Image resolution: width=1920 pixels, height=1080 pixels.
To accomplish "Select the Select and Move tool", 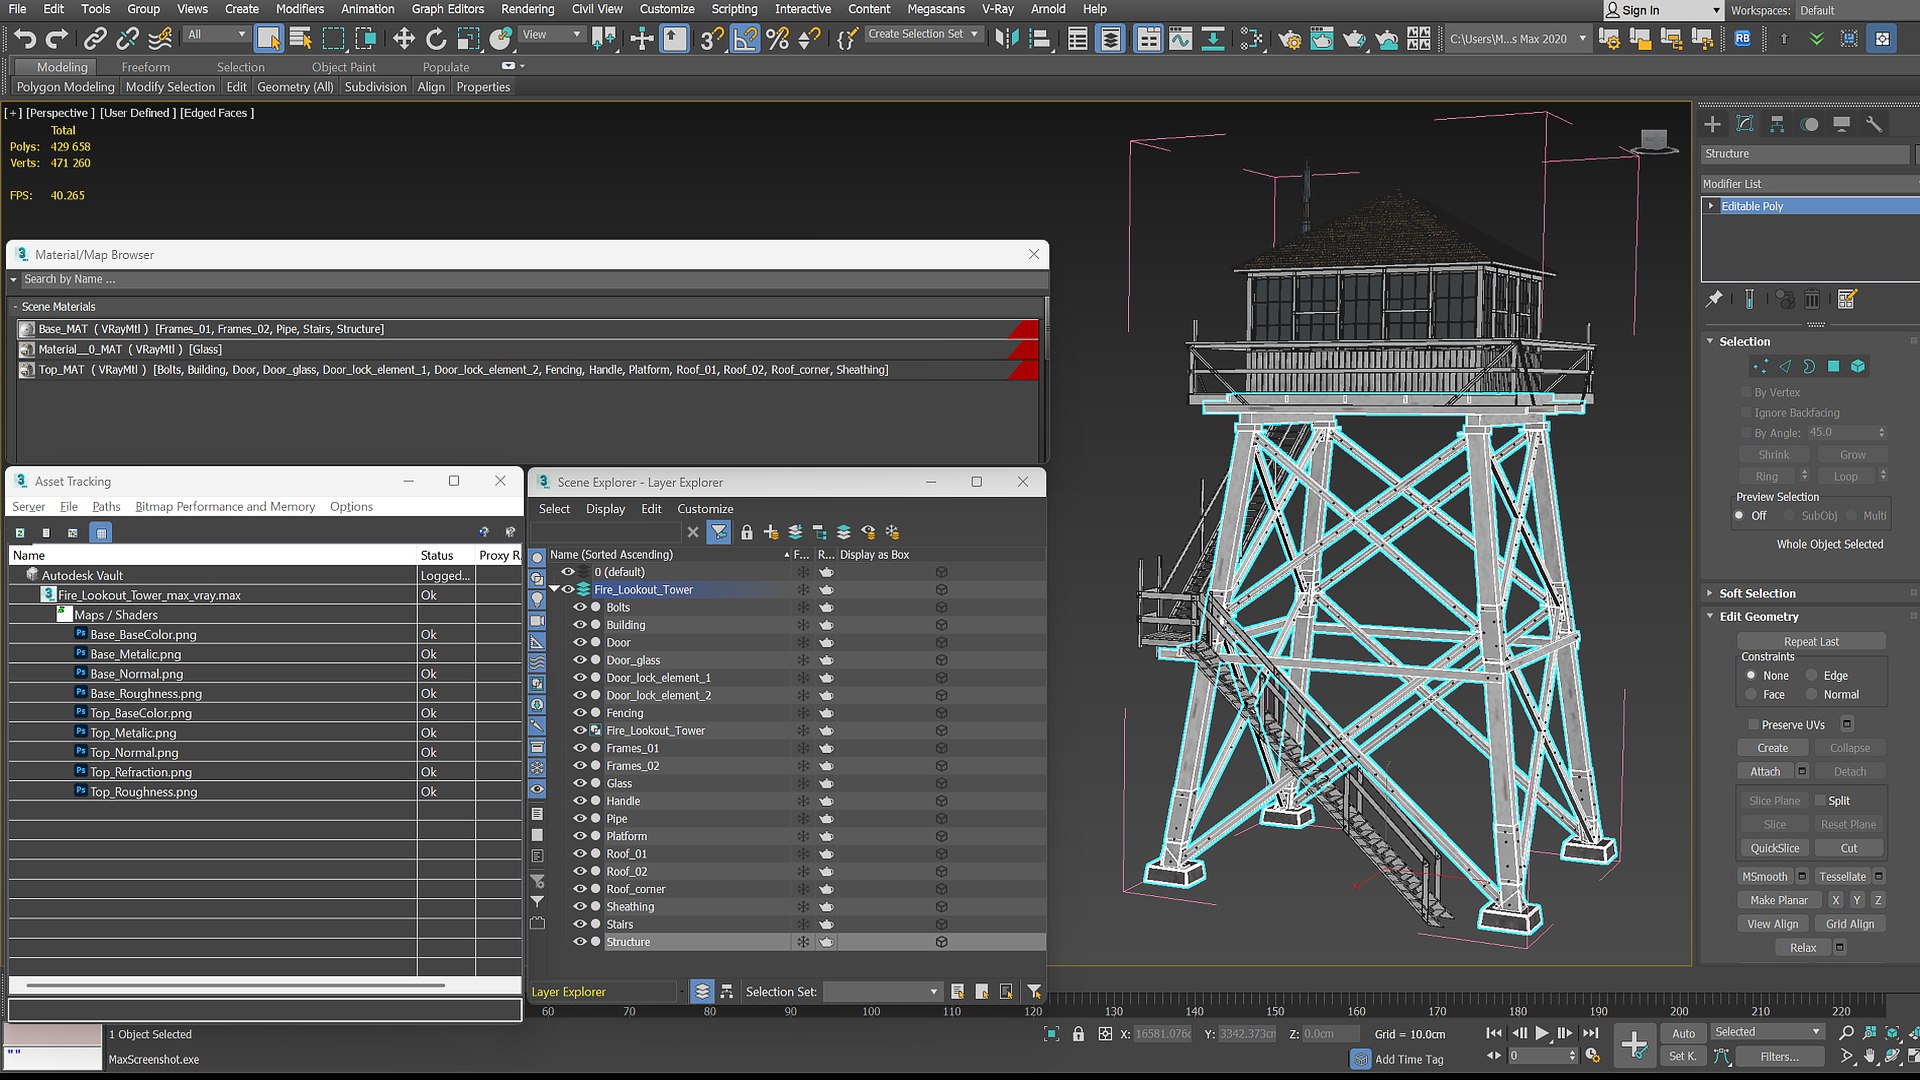I will [x=403, y=39].
